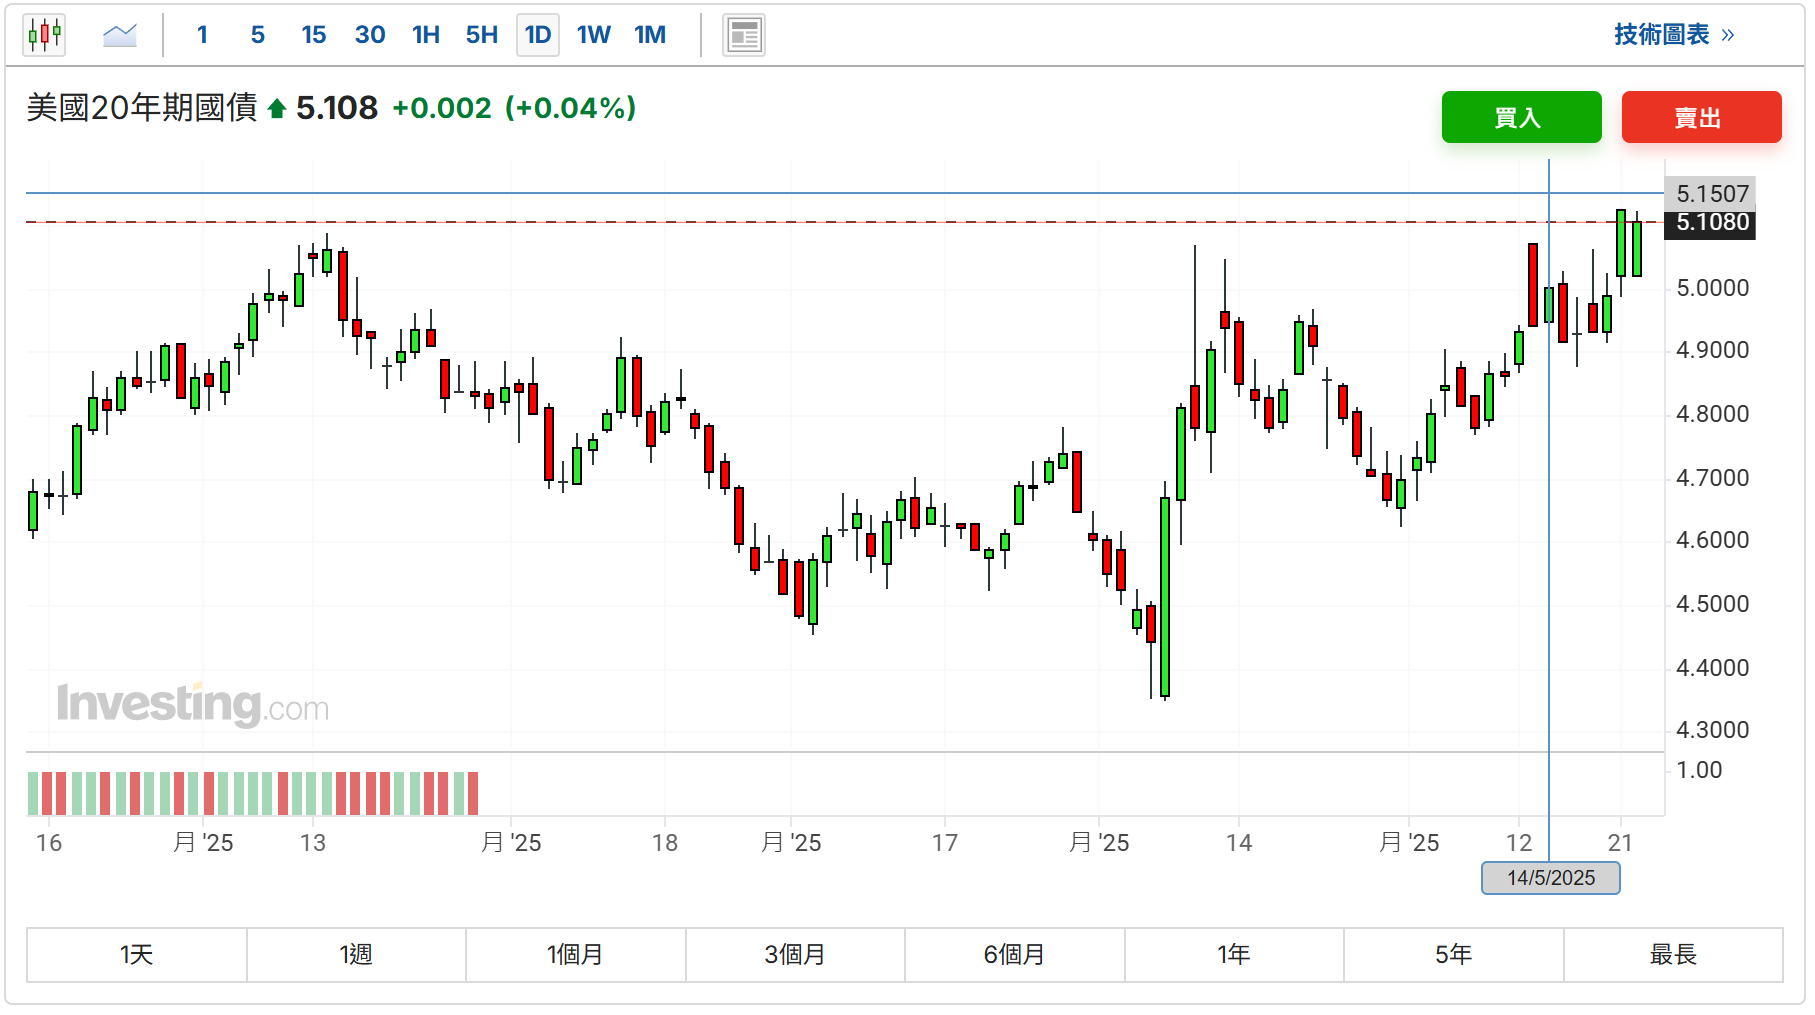Choose the 1年 time range
The image size is (1815, 1015).
pos(1234,955)
